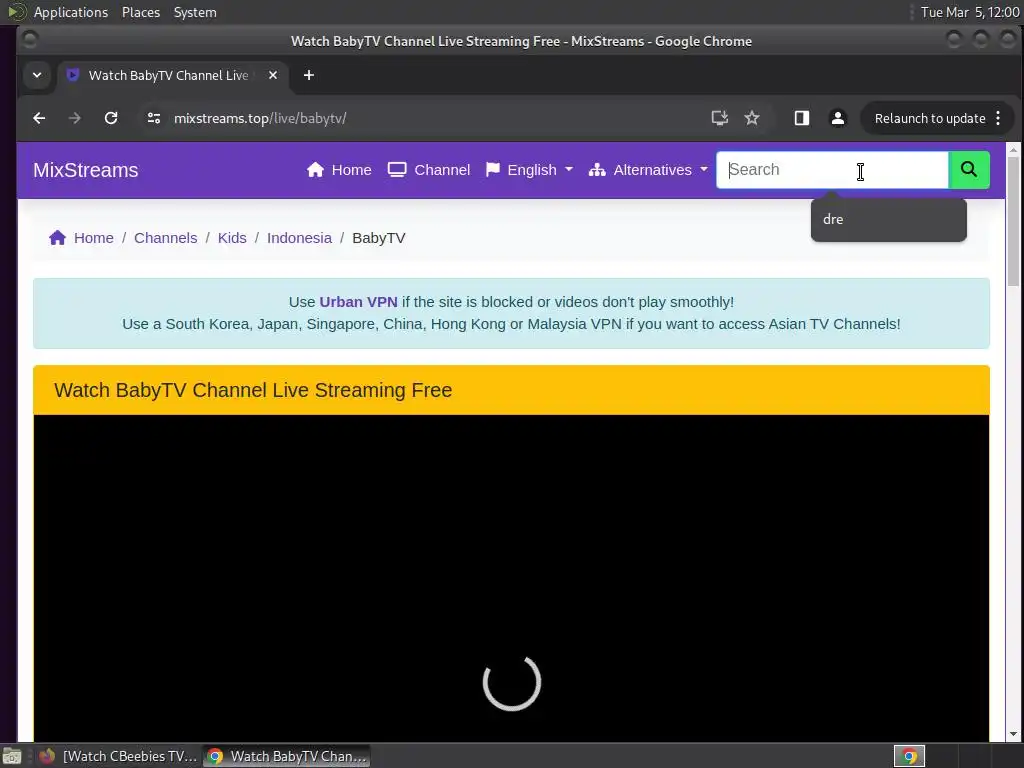This screenshot has width=1024, height=768.
Task: Click the sitemap icon beside Alternatives
Action: point(597,170)
